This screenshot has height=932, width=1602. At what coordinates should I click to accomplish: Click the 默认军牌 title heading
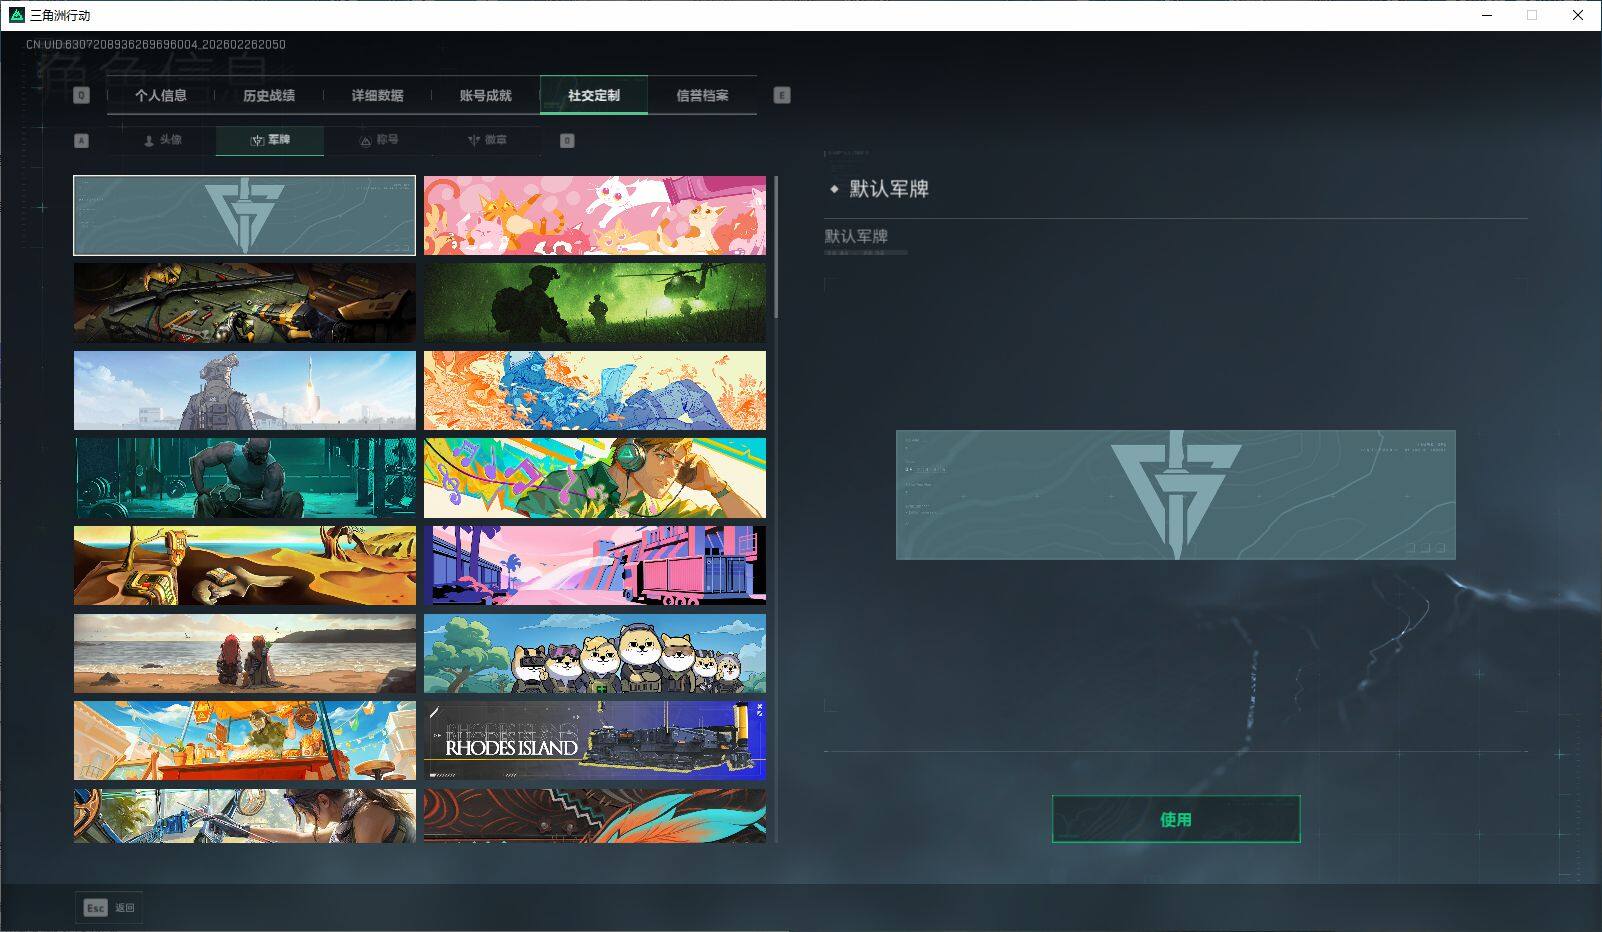click(x=889, y=189)
